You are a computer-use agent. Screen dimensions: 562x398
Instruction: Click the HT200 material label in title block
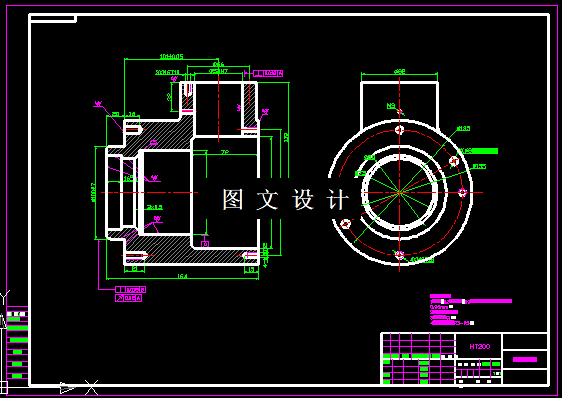(480, 346)
